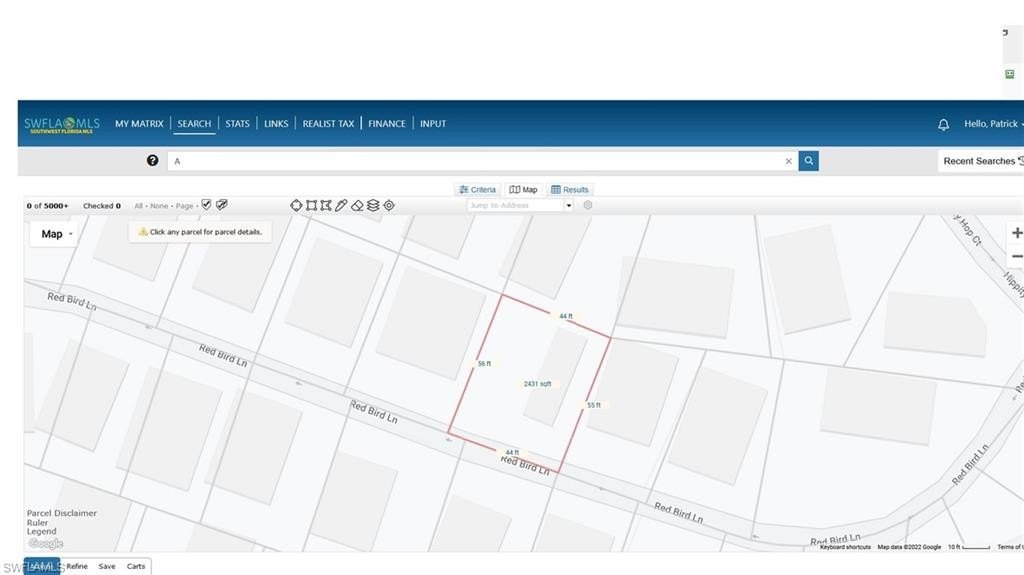This screenshot has height=575, width=1024.
Task: Open the map layers icon
Action: pos(373,205)
